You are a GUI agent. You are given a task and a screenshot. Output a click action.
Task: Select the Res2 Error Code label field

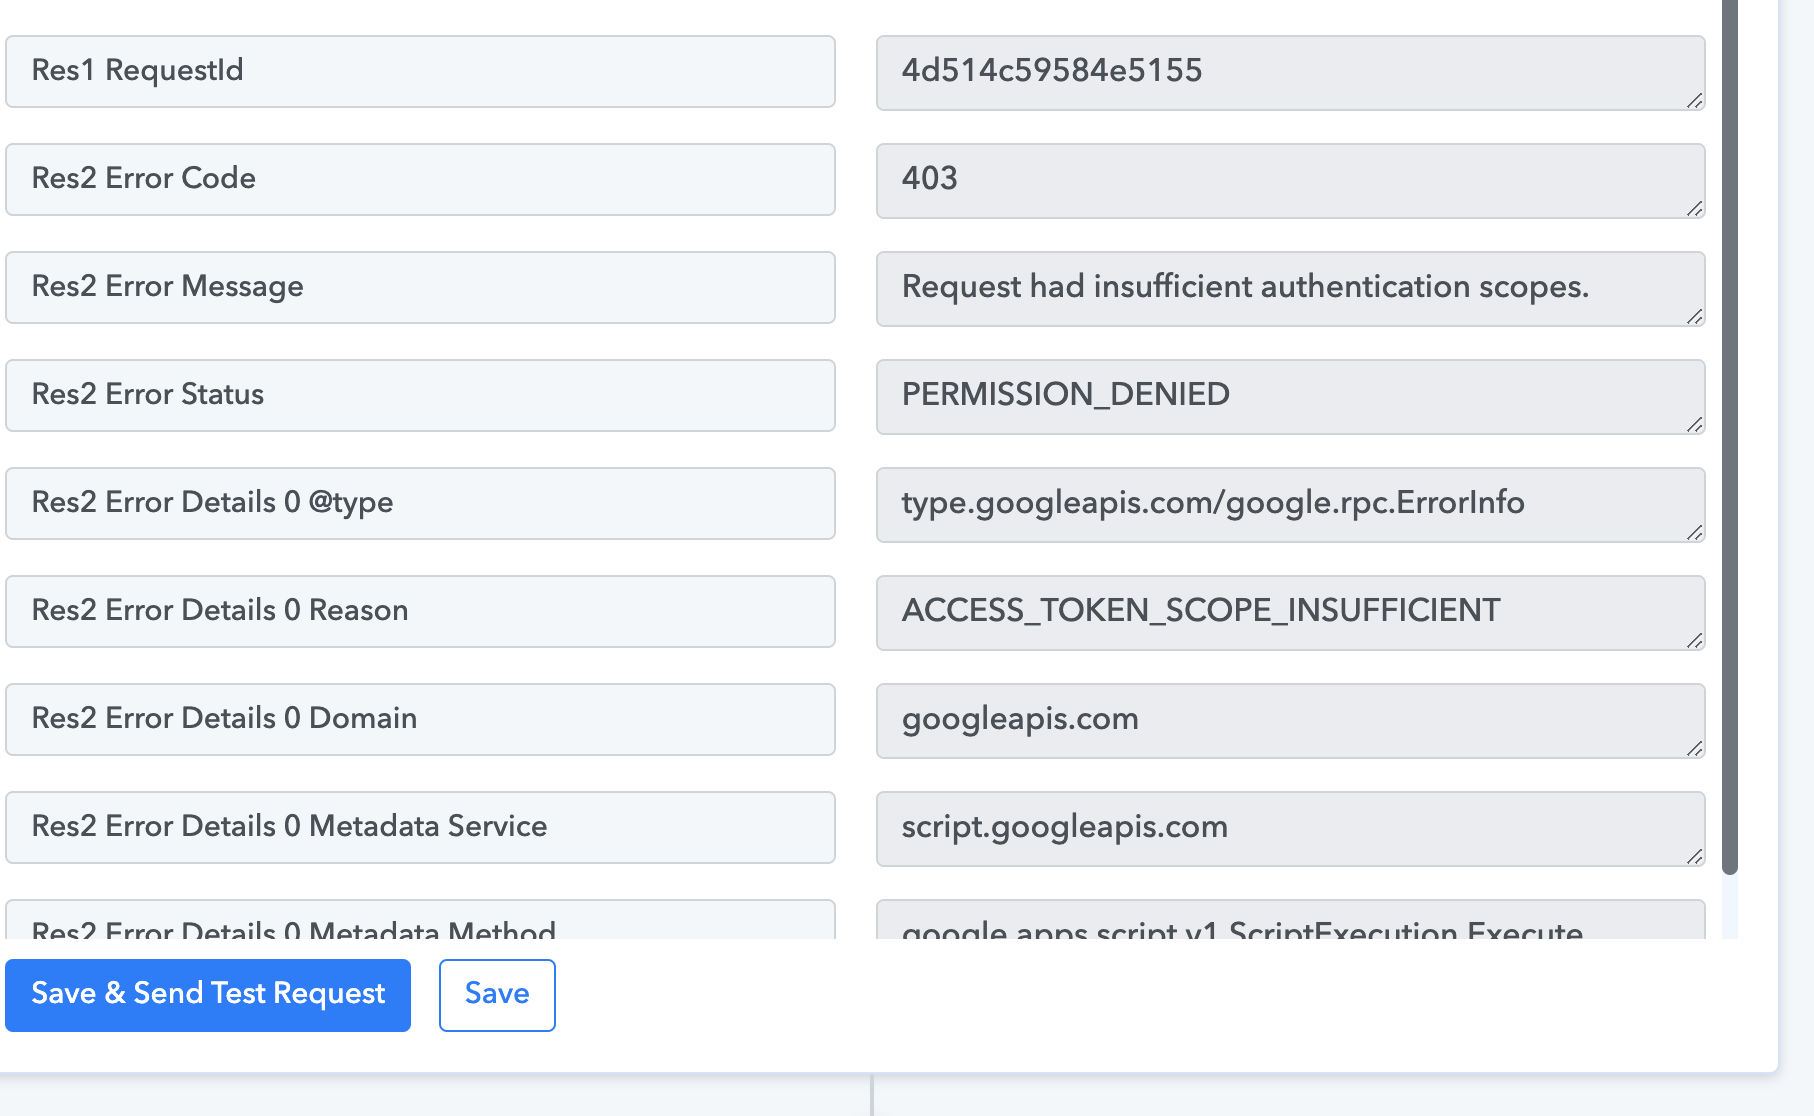(420, 180)
